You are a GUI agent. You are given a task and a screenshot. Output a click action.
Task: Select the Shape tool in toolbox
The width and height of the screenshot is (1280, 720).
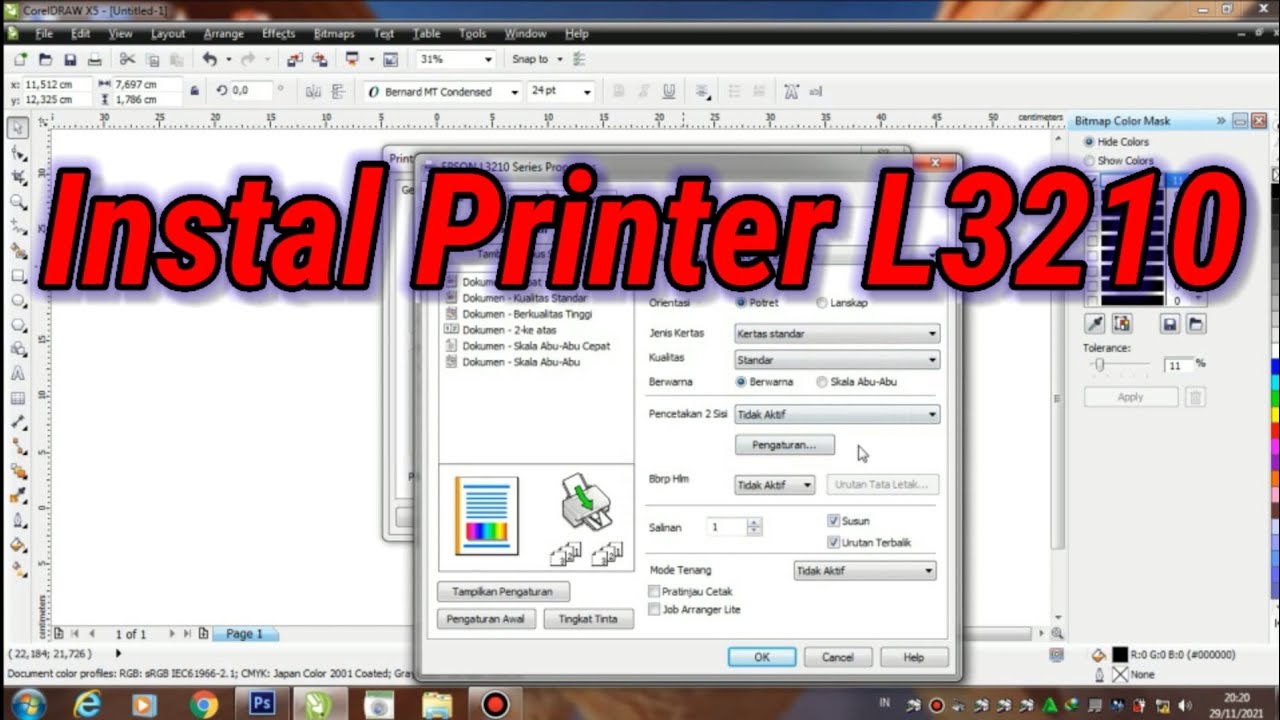point(18,153)
